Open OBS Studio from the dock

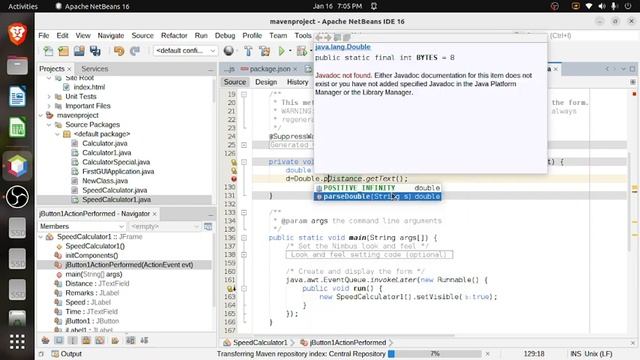click(17, 197)
